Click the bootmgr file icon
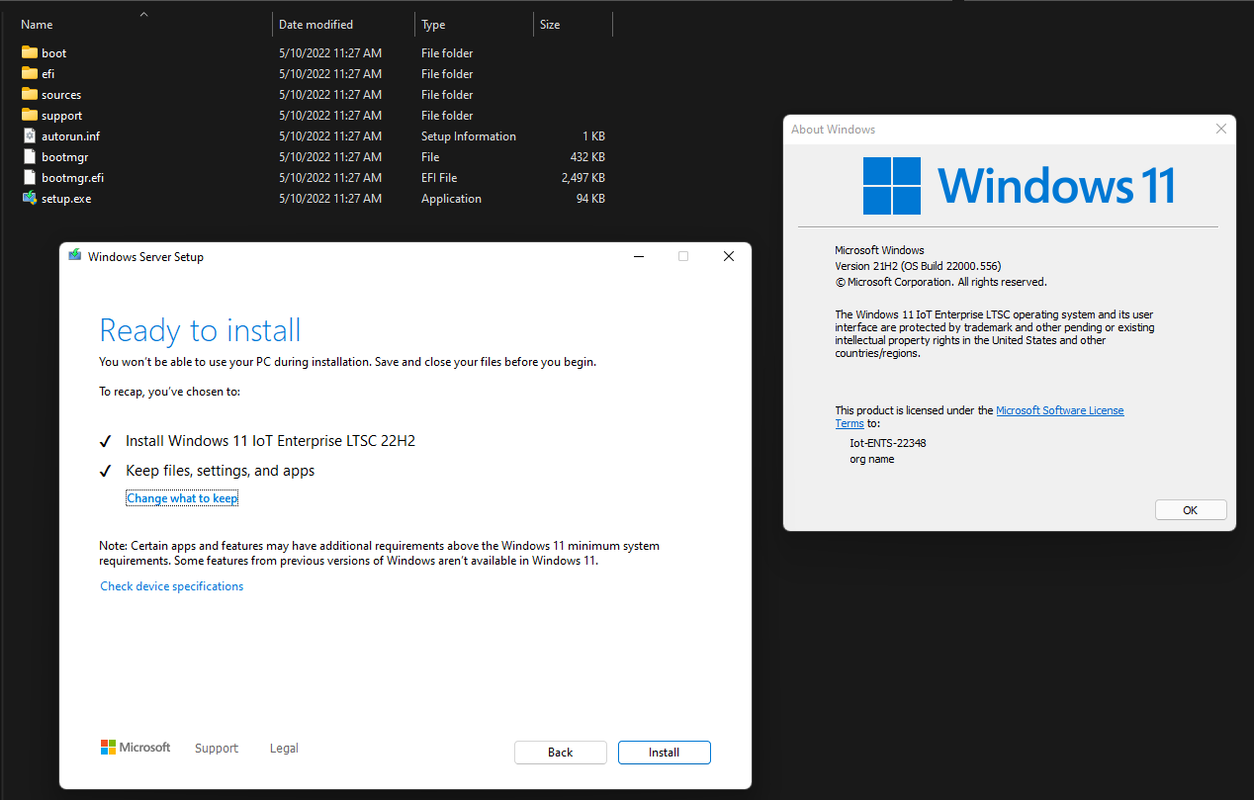 pos(29,157)
